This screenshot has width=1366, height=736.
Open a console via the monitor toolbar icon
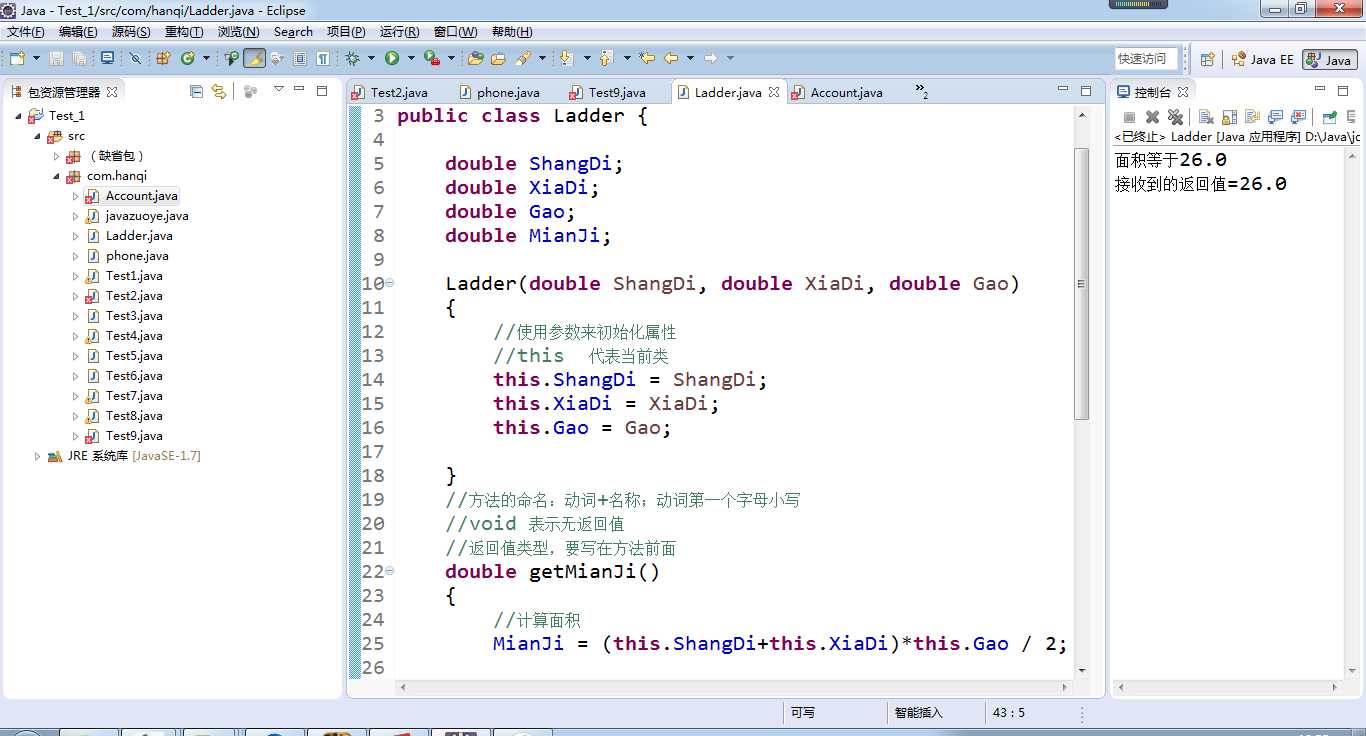pyautogui.click(x=107, y=58)
